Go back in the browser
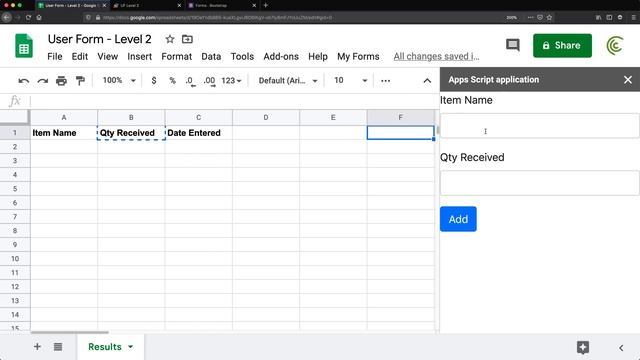Image resolution: width=640 pixels, height=360 pixels. coord(7,17)
